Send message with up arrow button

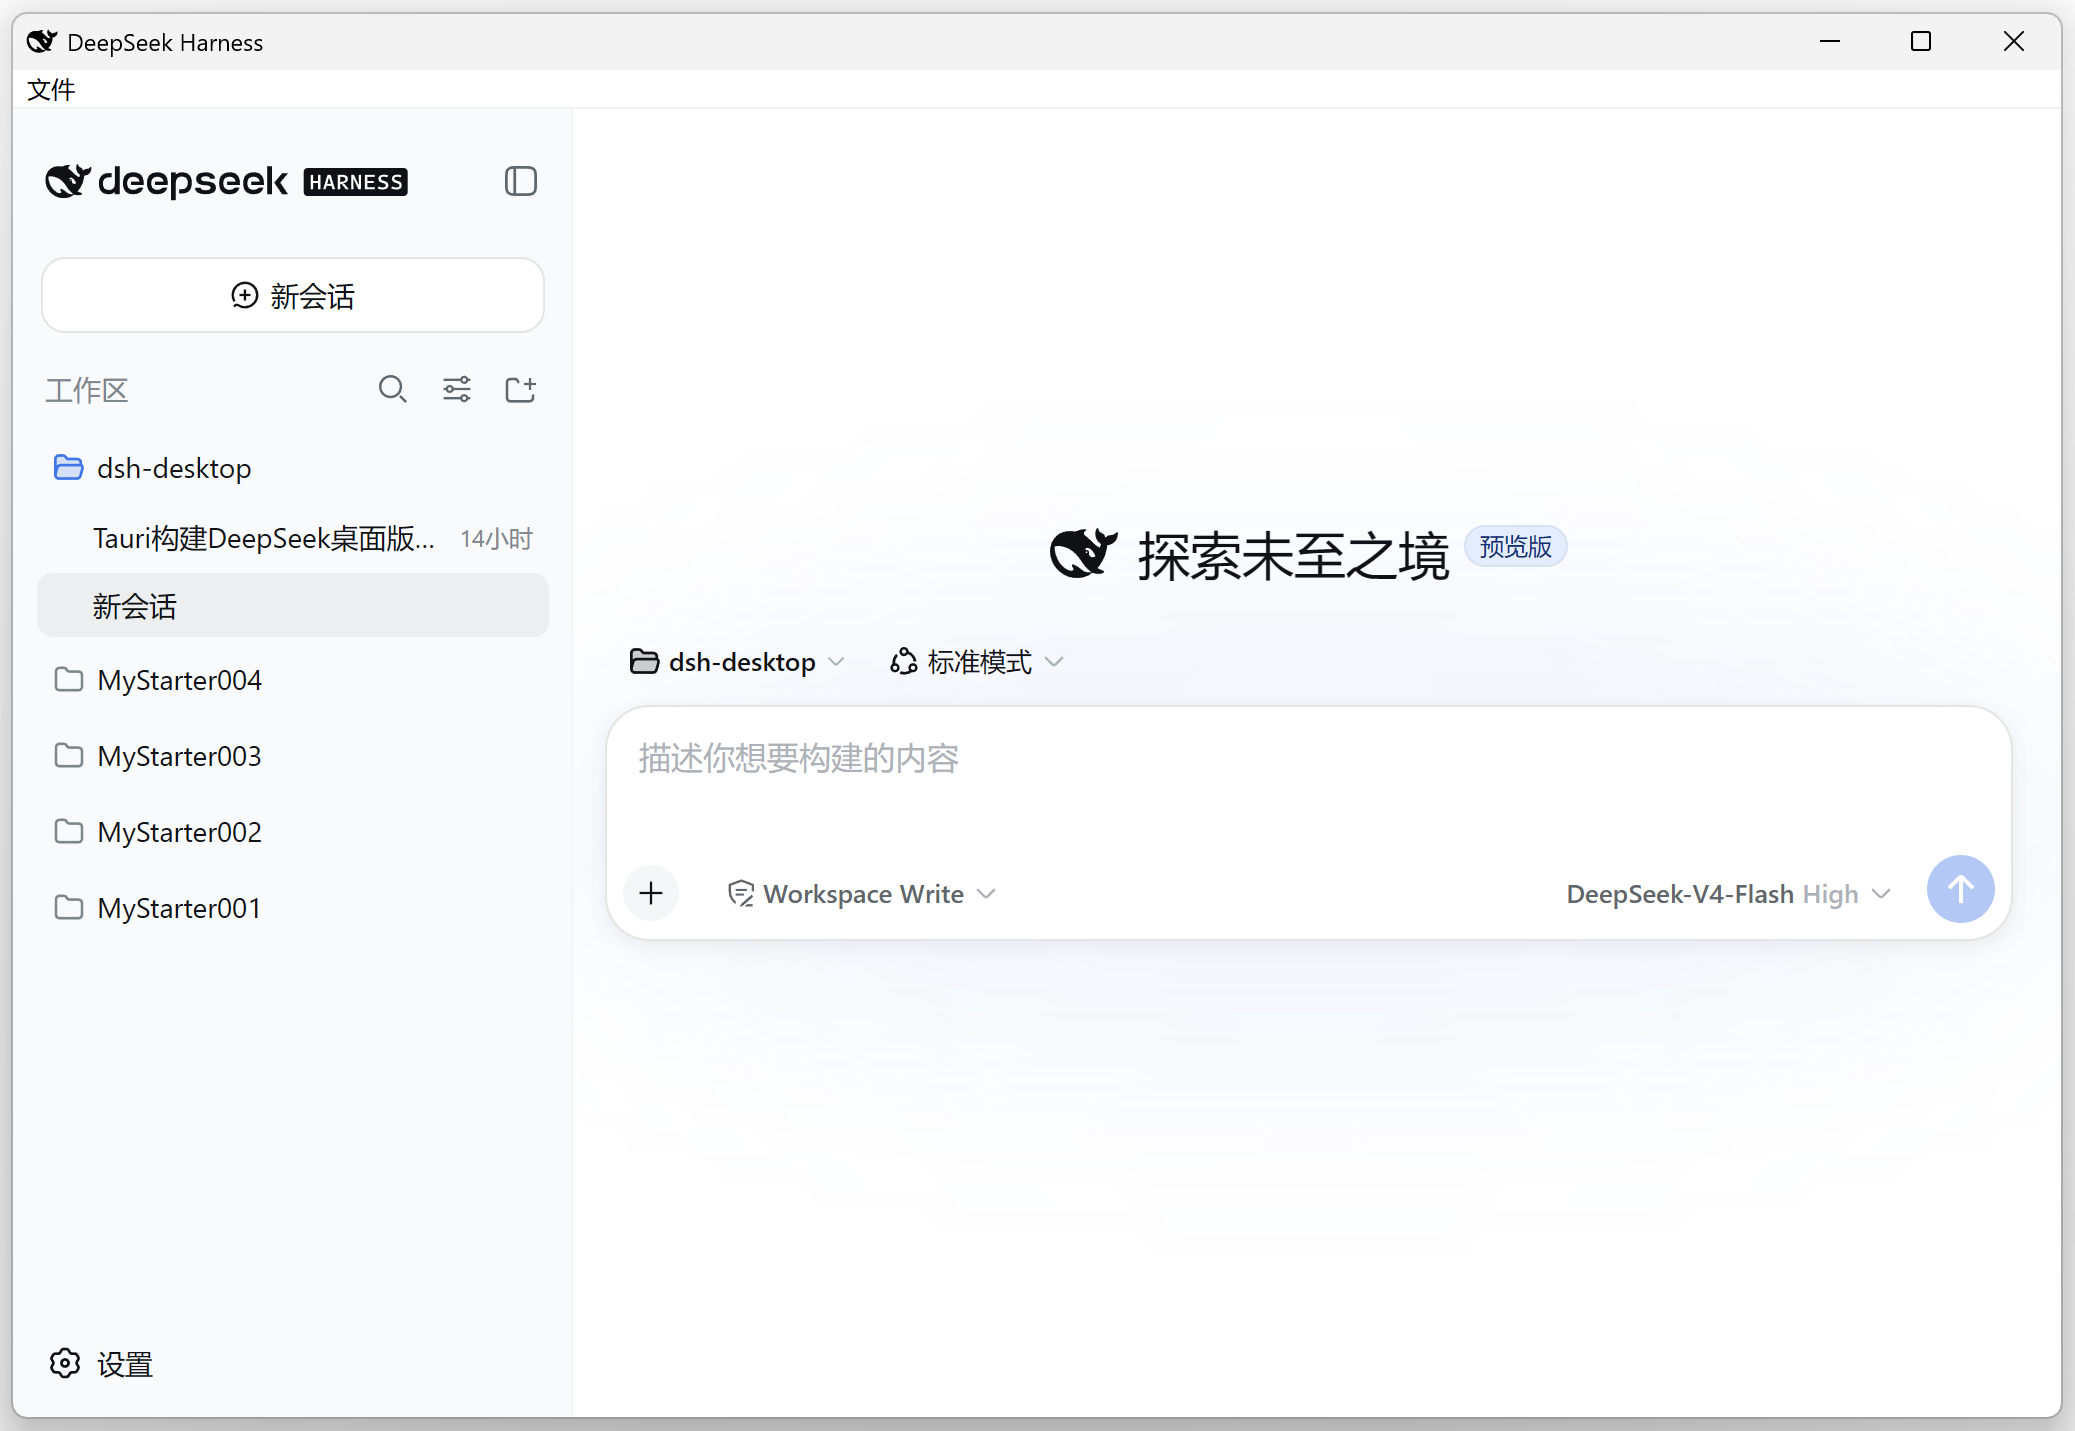coord(1960,889)
